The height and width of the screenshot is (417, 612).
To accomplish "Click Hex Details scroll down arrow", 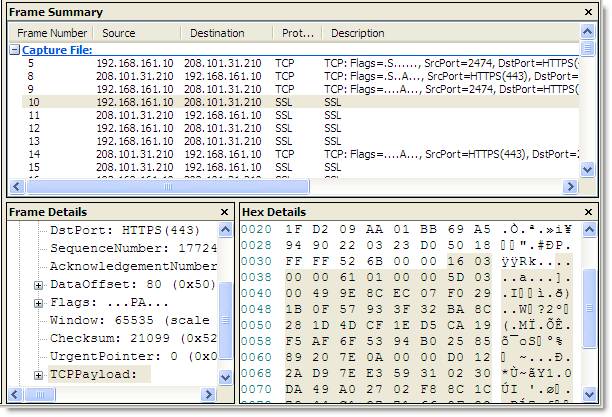I will (x=589, y=394).
